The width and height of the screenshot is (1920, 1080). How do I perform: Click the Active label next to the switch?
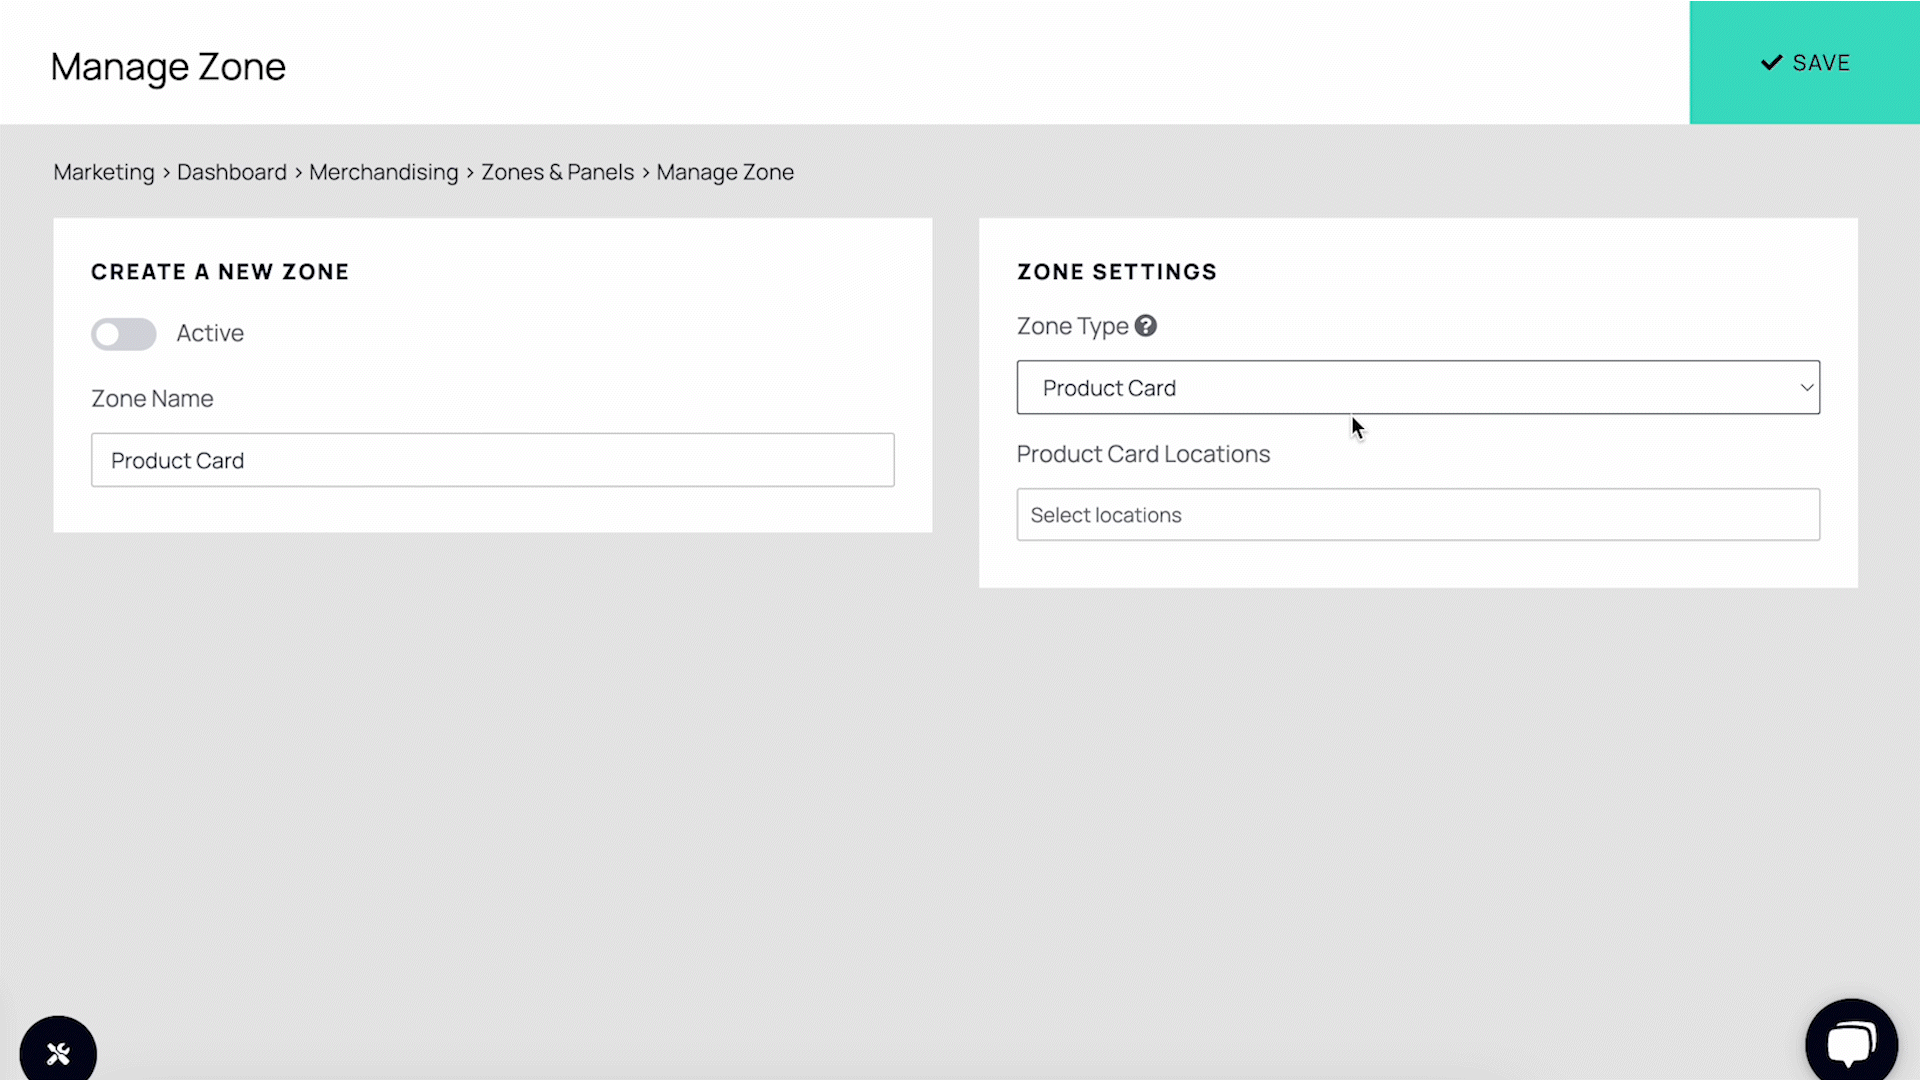(210, 333)
